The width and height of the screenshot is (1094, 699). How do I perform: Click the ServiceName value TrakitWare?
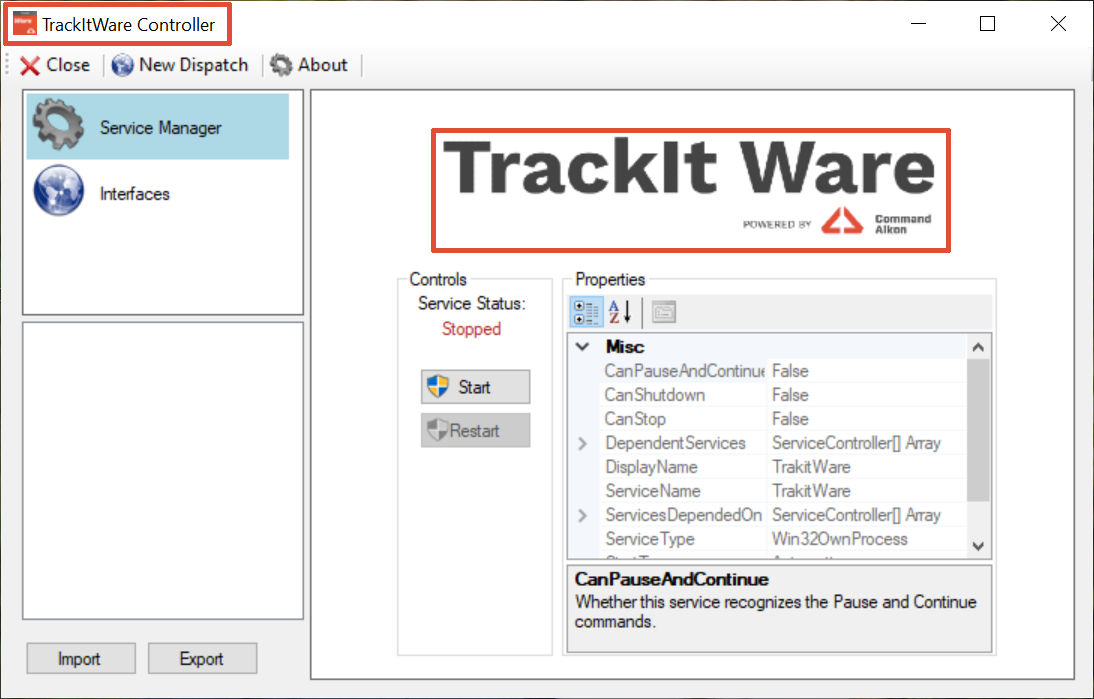pyautogui.click(x=811, y=491)
